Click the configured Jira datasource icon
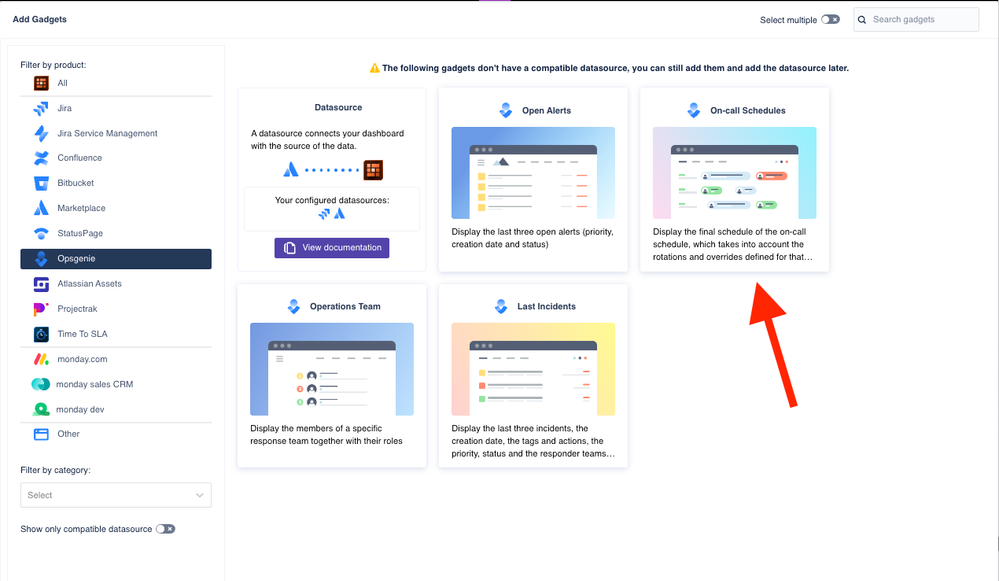Viewport: 999px width, 581px height. (324, 214)
